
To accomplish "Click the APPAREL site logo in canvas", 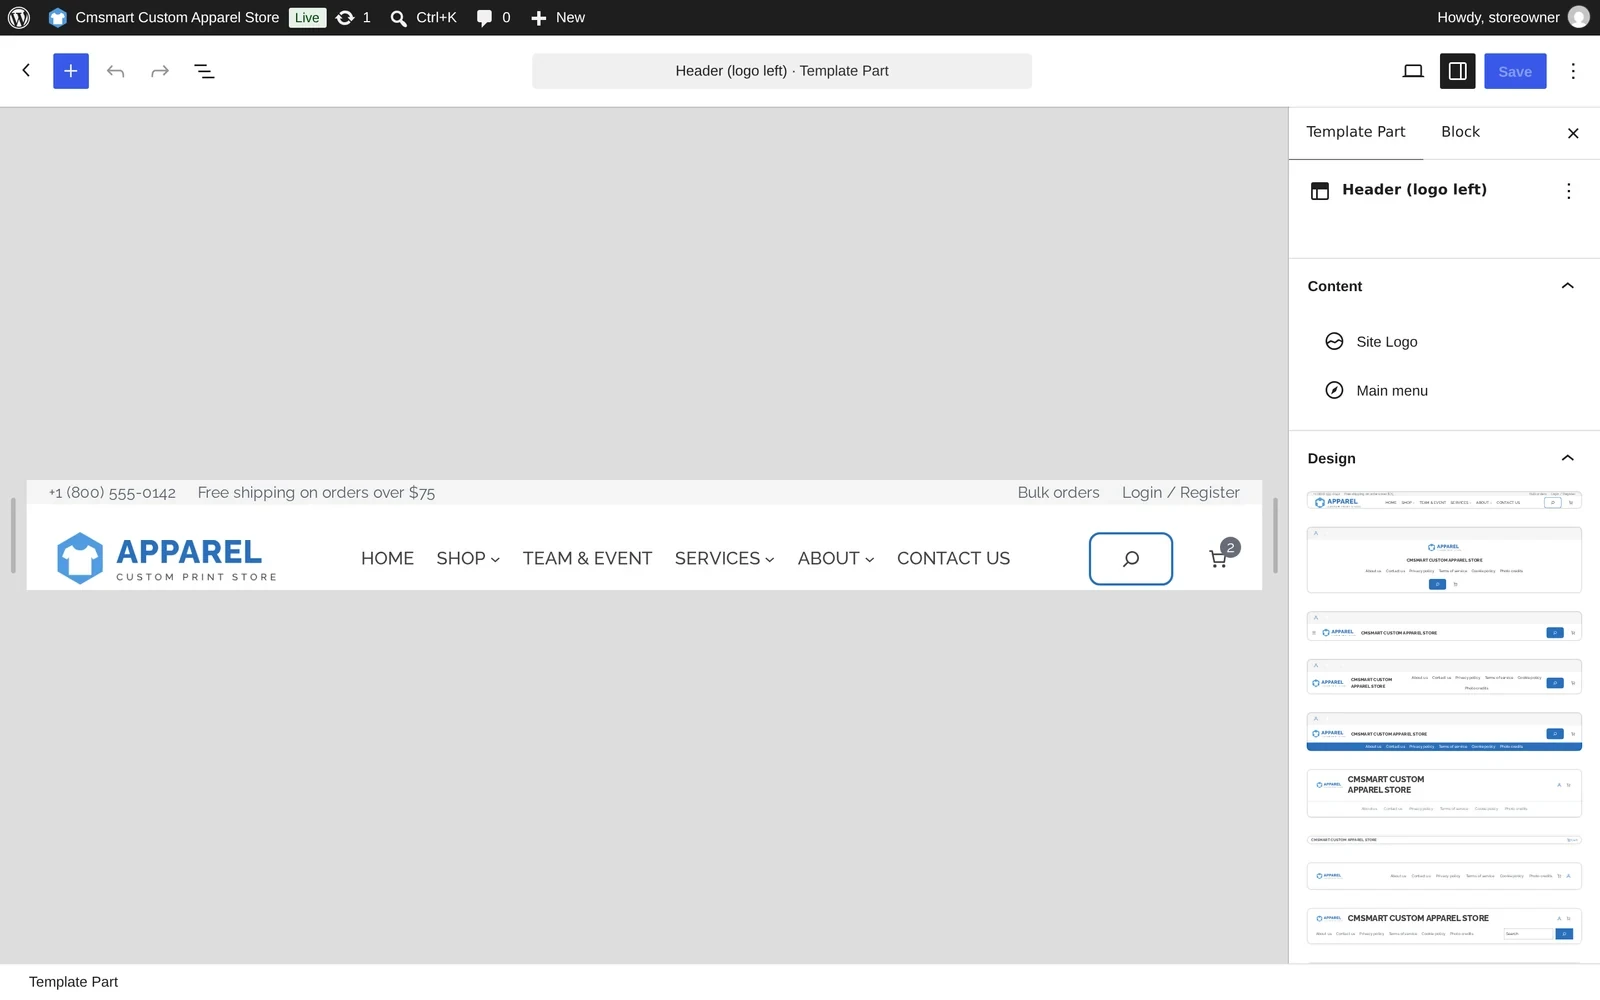I will [166, 558].
